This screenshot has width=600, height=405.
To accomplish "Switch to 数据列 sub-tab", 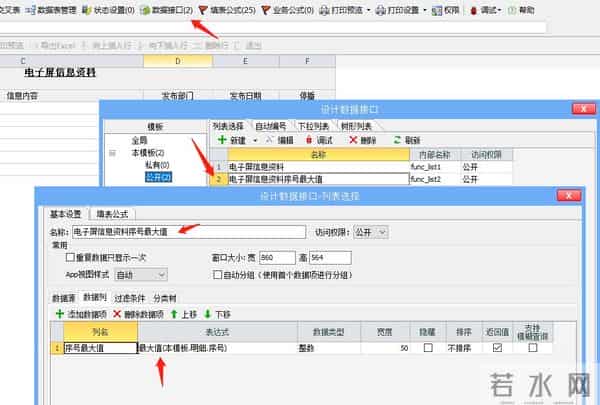I will 95,297.
